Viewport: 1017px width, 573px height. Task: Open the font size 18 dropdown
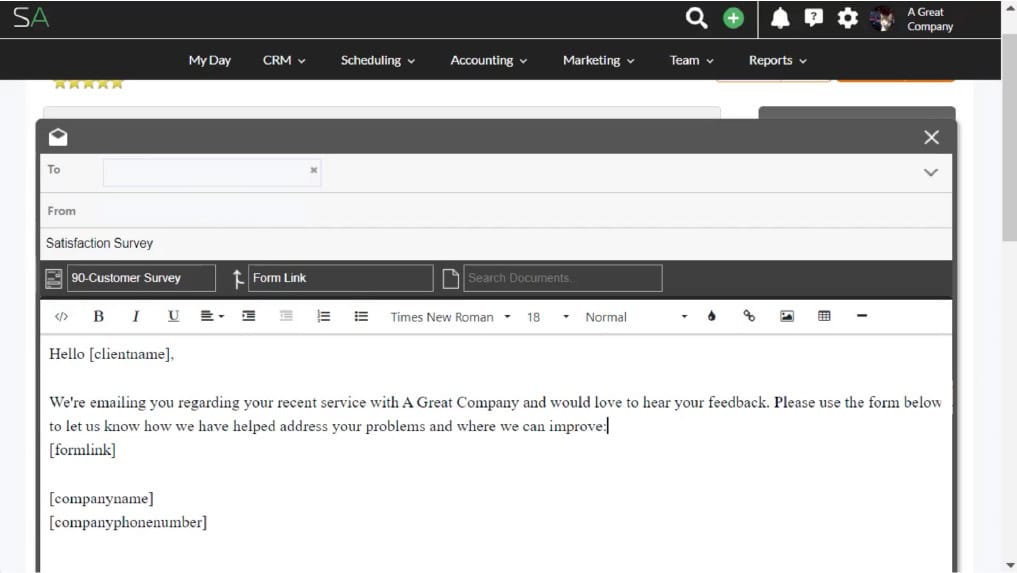[x=547, y=317]
